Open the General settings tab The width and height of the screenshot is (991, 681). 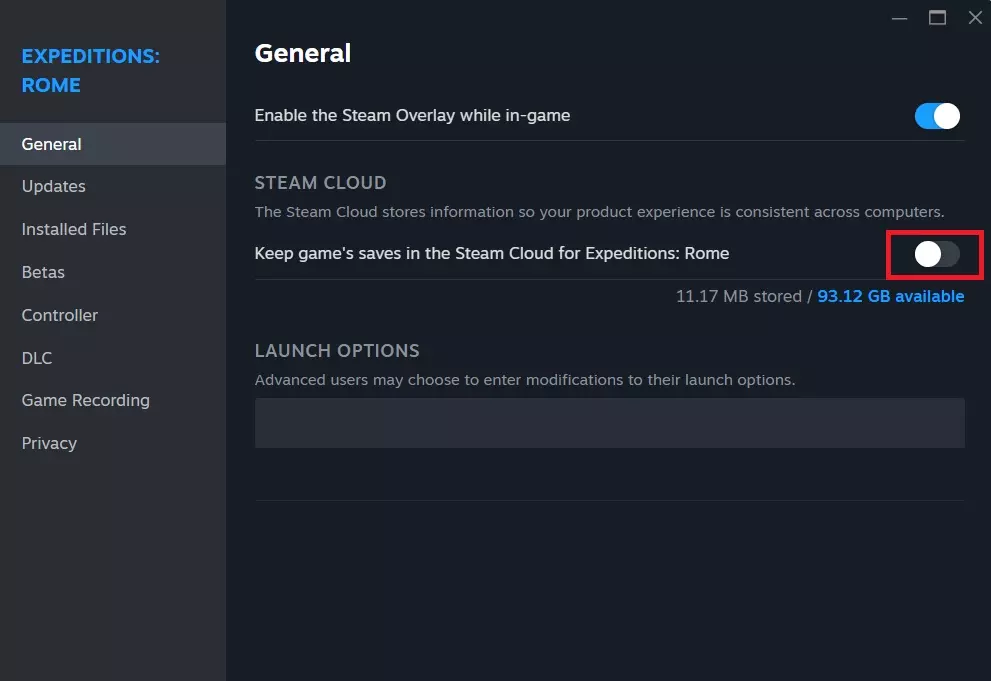tap(52, 144)
